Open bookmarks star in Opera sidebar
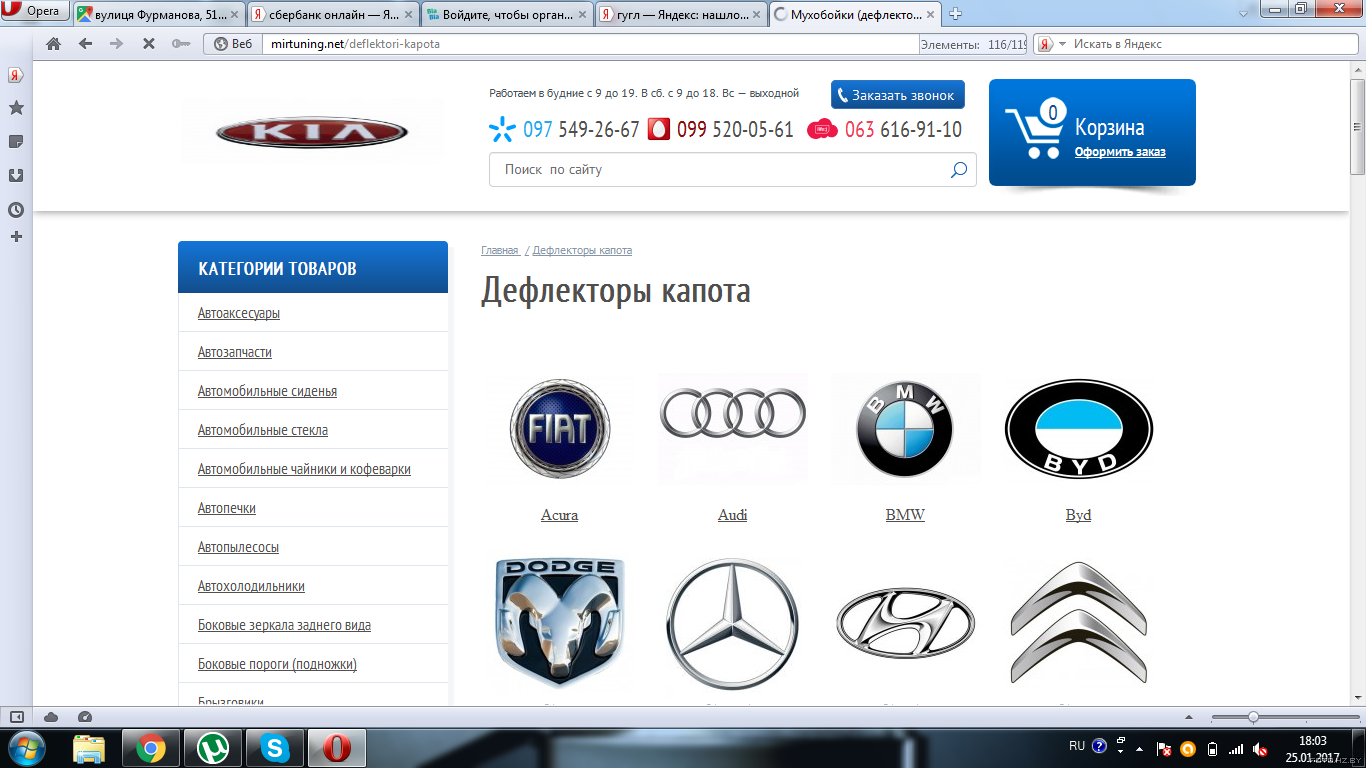Image resolution: width=1366 pixels, height=768 pixels. point(16,108)
